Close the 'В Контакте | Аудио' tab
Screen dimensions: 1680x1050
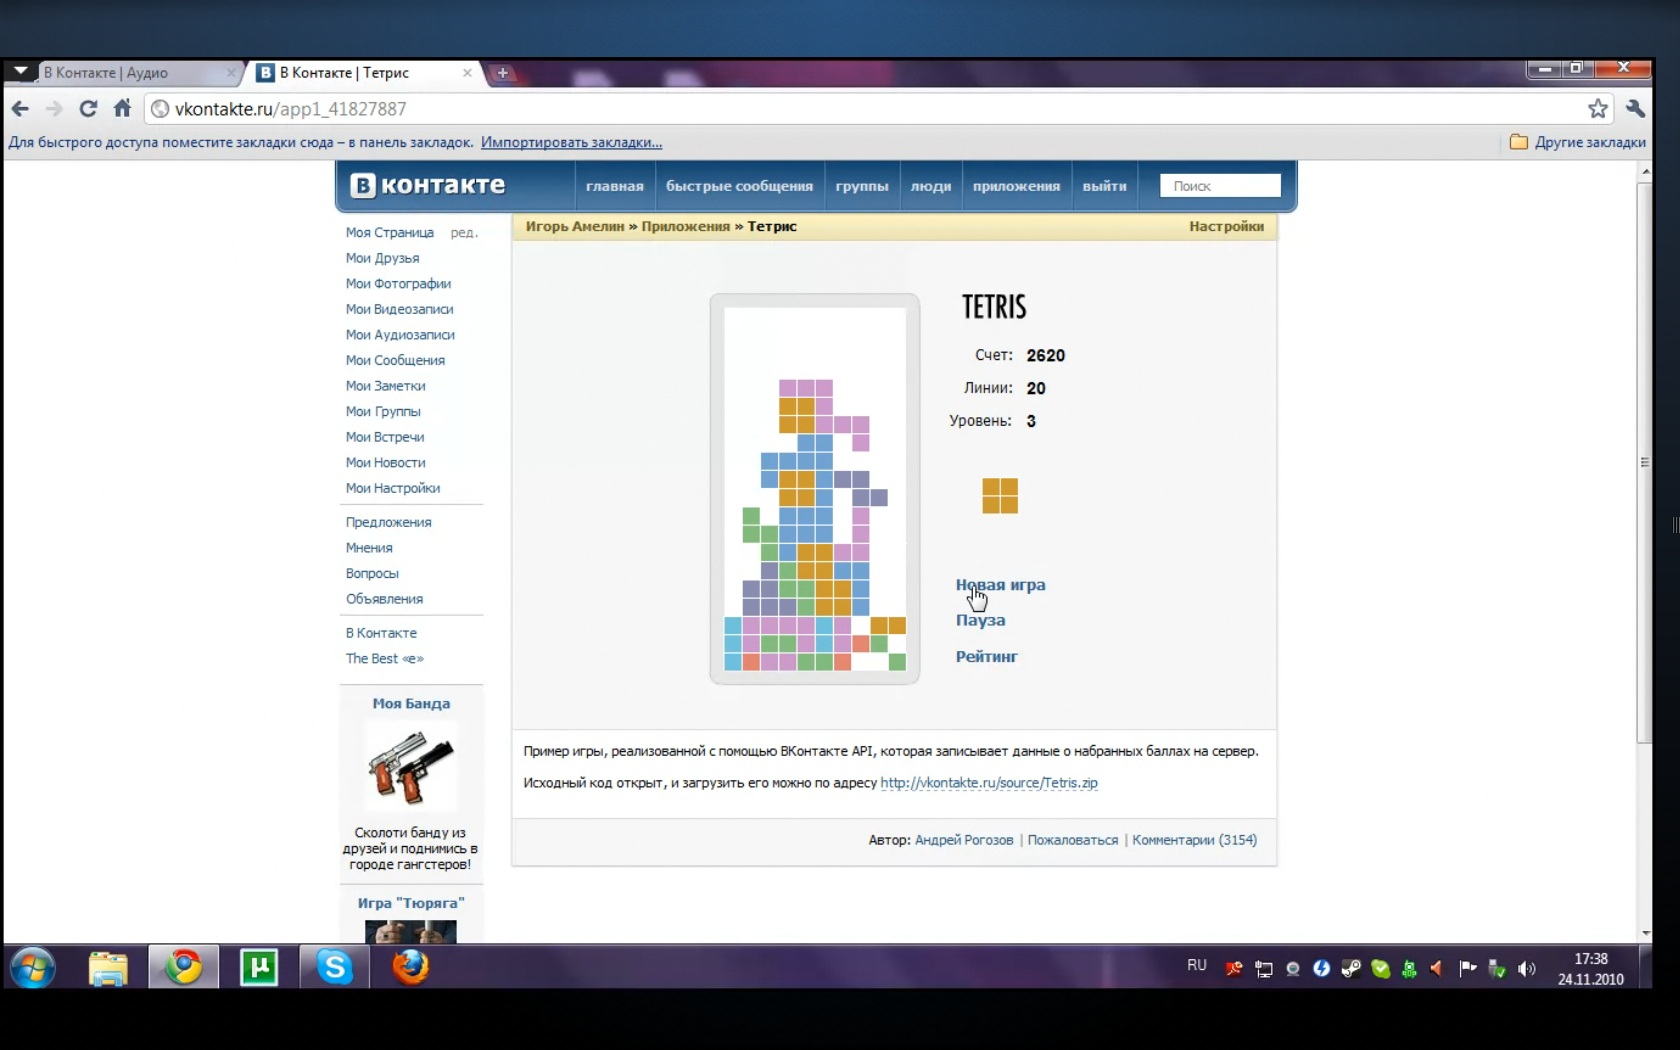coord(231,73)
